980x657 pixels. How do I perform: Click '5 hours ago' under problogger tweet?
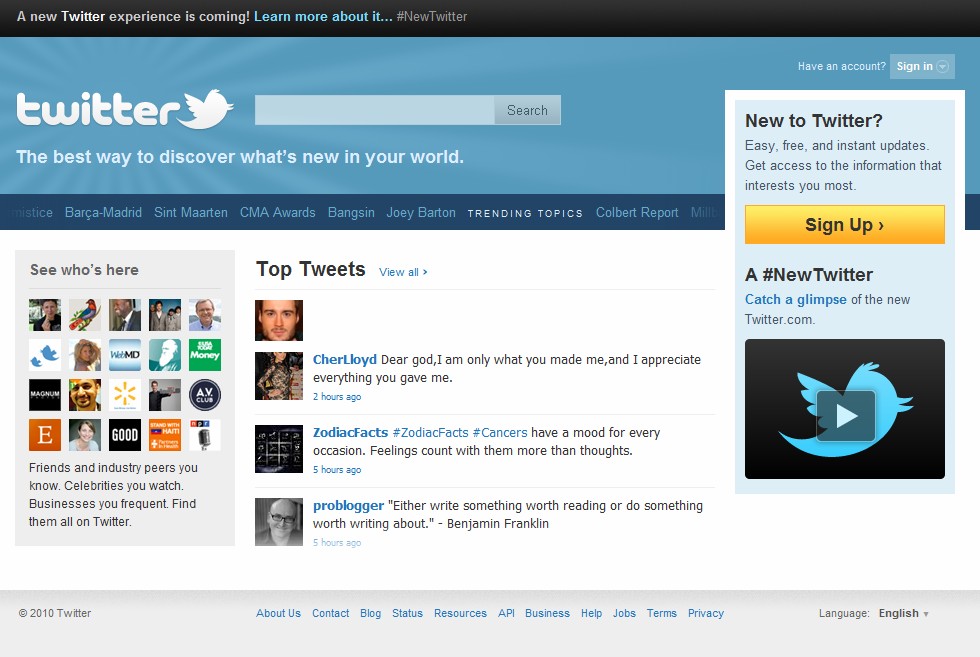pos(337,543)
